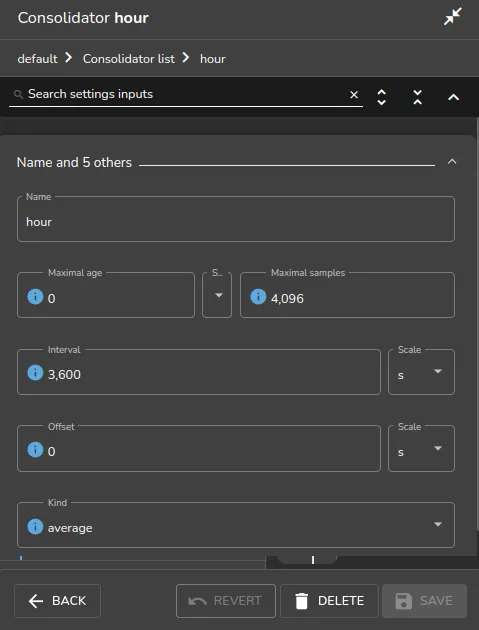The height and width of the screenshot is (630, 479).
Task: Expand all settings groups
Action: 381,97
